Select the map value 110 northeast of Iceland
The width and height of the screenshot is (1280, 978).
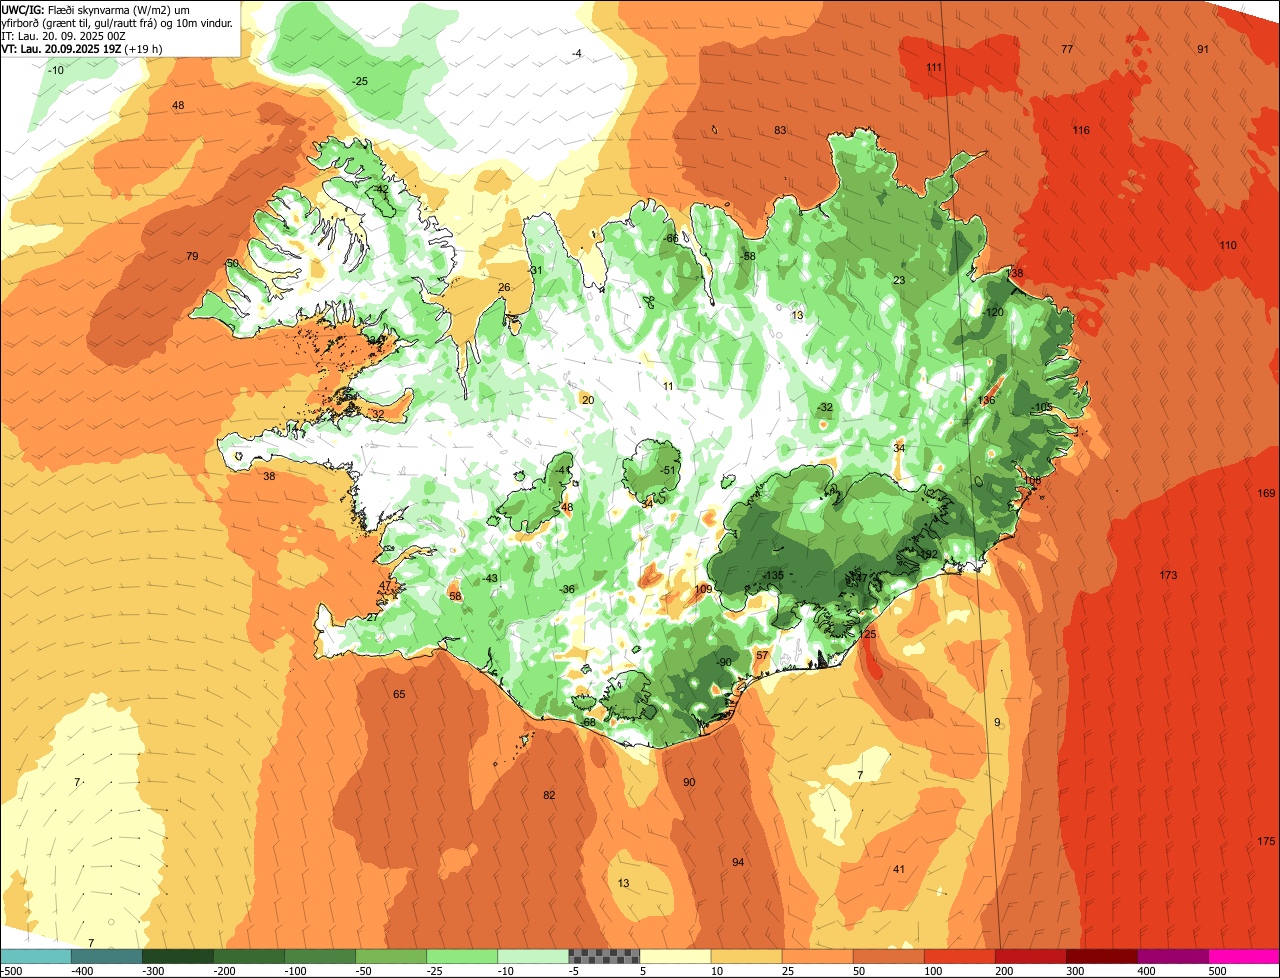coord(1228,246)
